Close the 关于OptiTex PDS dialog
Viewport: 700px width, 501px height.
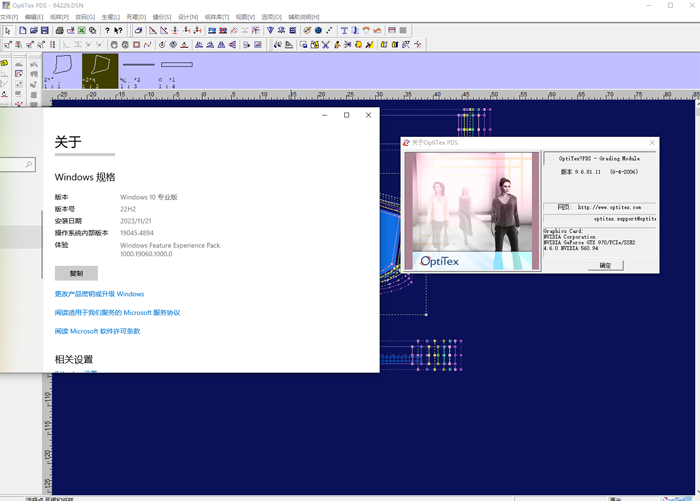tap(652, 142)
